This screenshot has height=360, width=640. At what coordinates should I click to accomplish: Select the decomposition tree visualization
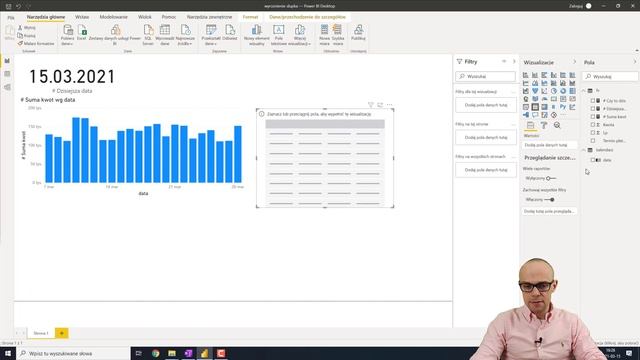526,115
